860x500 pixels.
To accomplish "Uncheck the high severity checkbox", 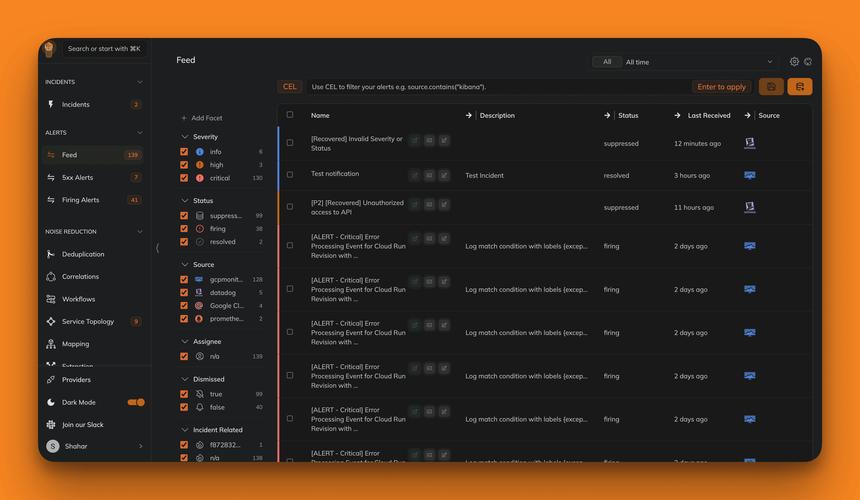I will click(x=184, y=164).
